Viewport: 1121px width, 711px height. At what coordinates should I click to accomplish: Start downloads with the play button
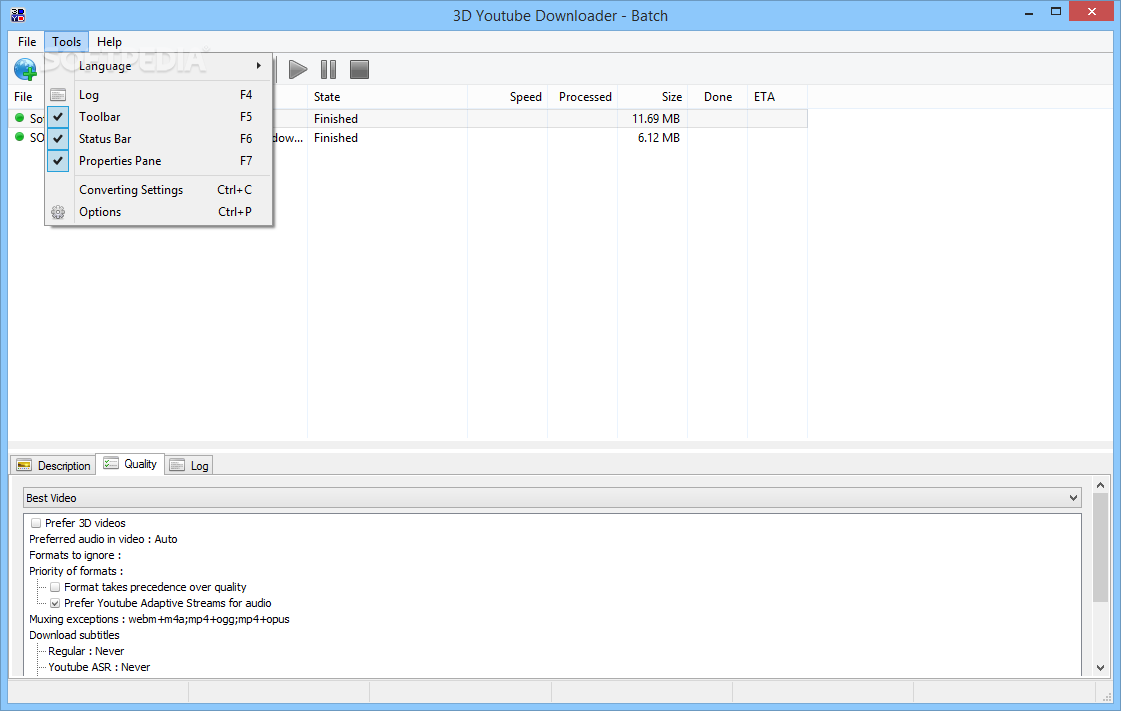coord(297,69)
